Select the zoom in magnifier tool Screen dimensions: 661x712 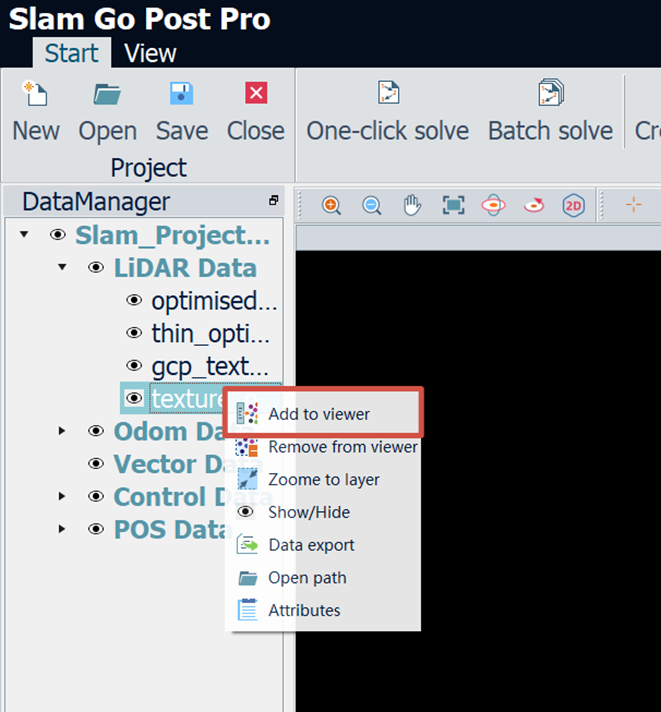coord(331,206)
